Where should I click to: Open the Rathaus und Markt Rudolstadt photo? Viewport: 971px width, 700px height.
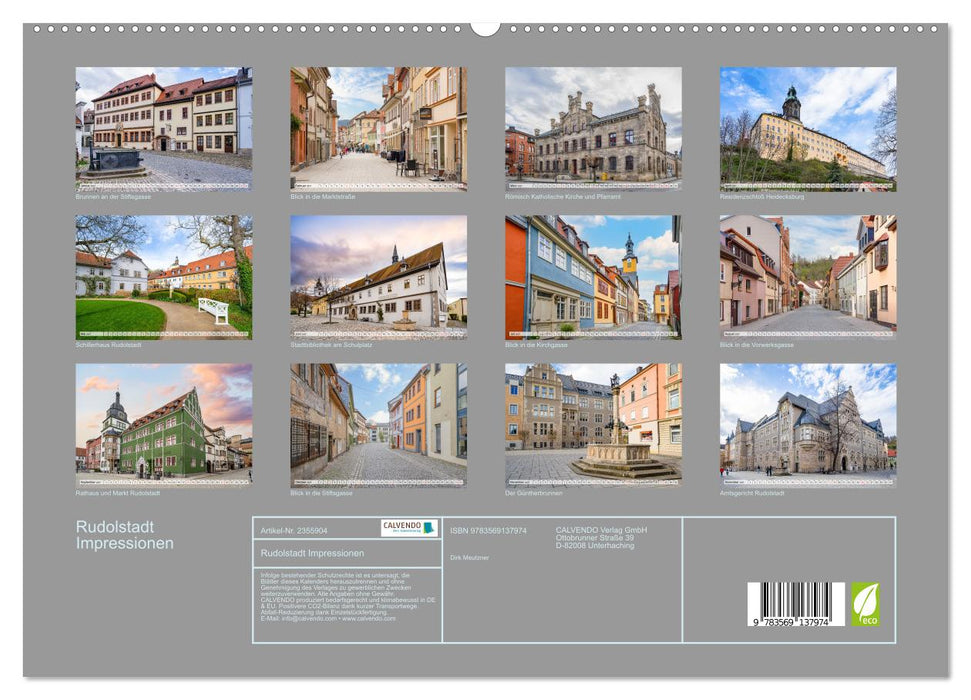point(163,426)
